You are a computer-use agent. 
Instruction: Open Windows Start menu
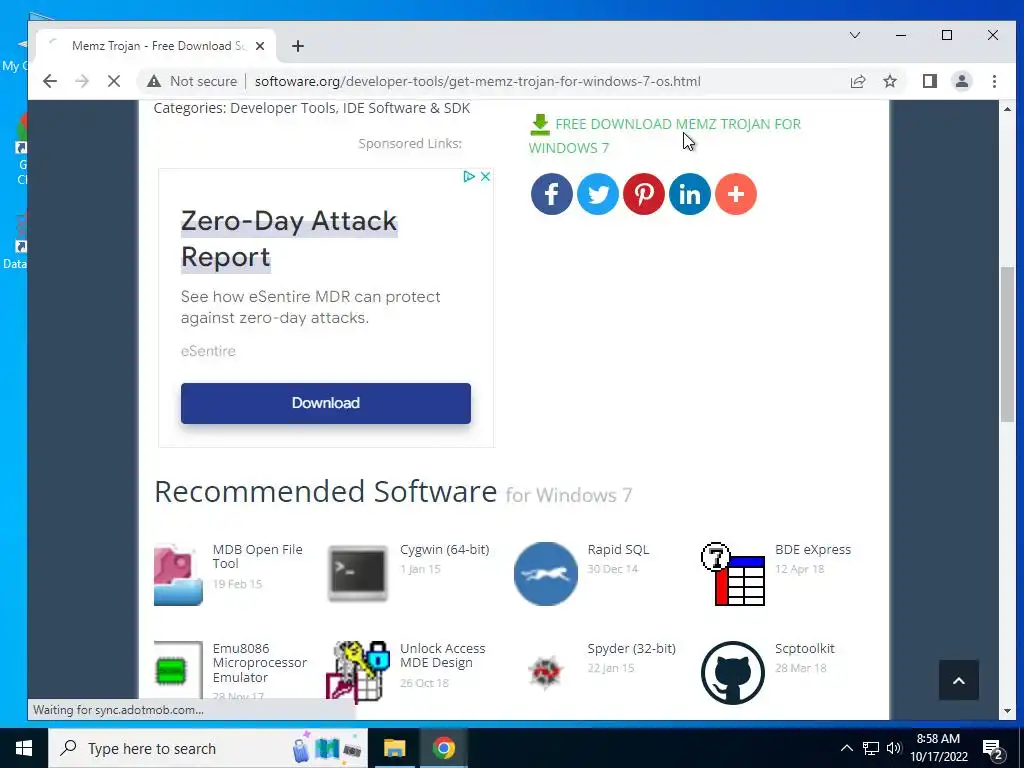(x=24, y=748)
